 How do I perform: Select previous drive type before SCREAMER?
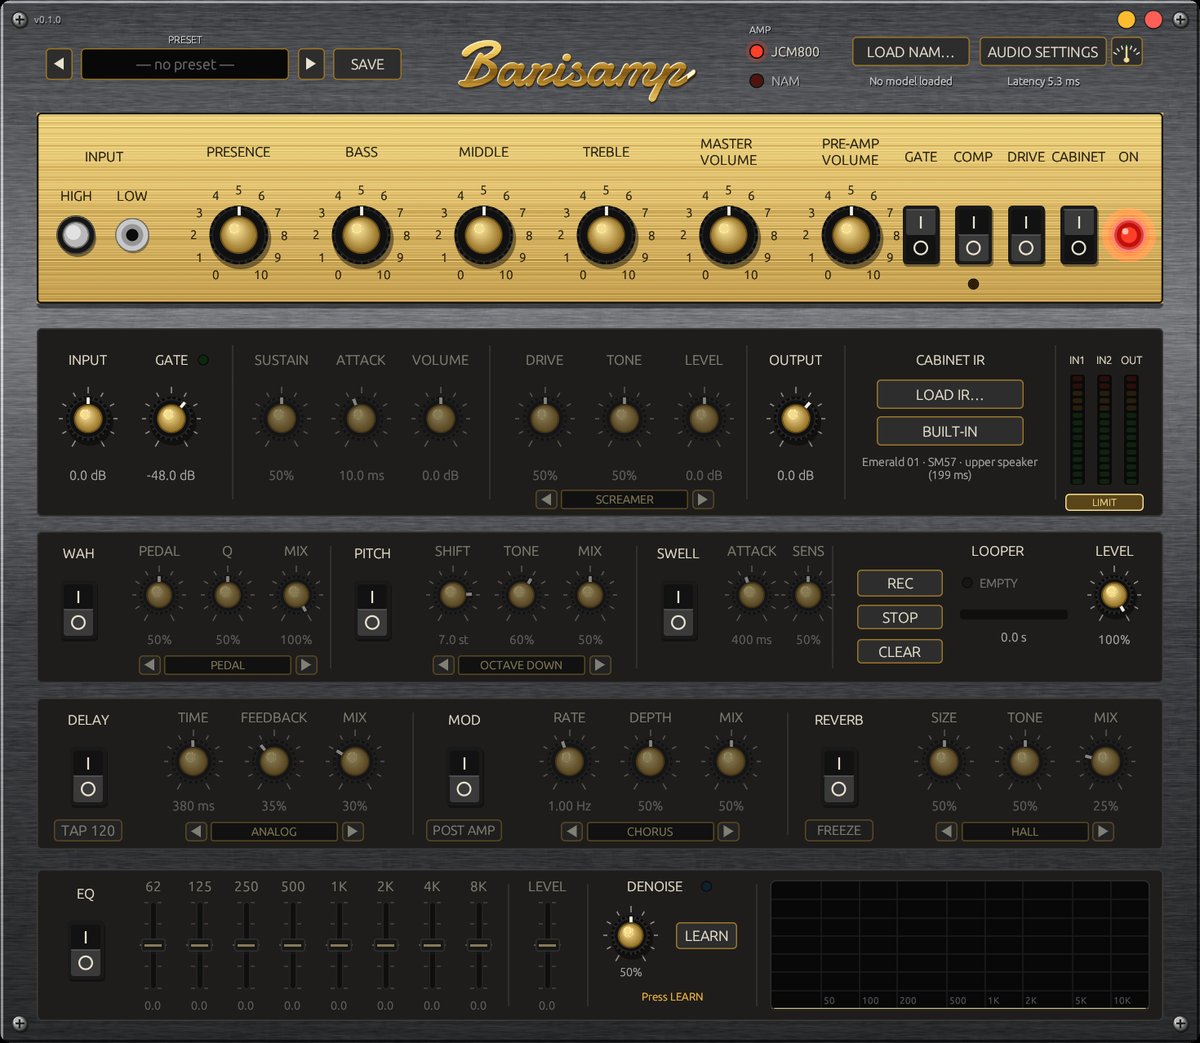click(x=546, y=499)
